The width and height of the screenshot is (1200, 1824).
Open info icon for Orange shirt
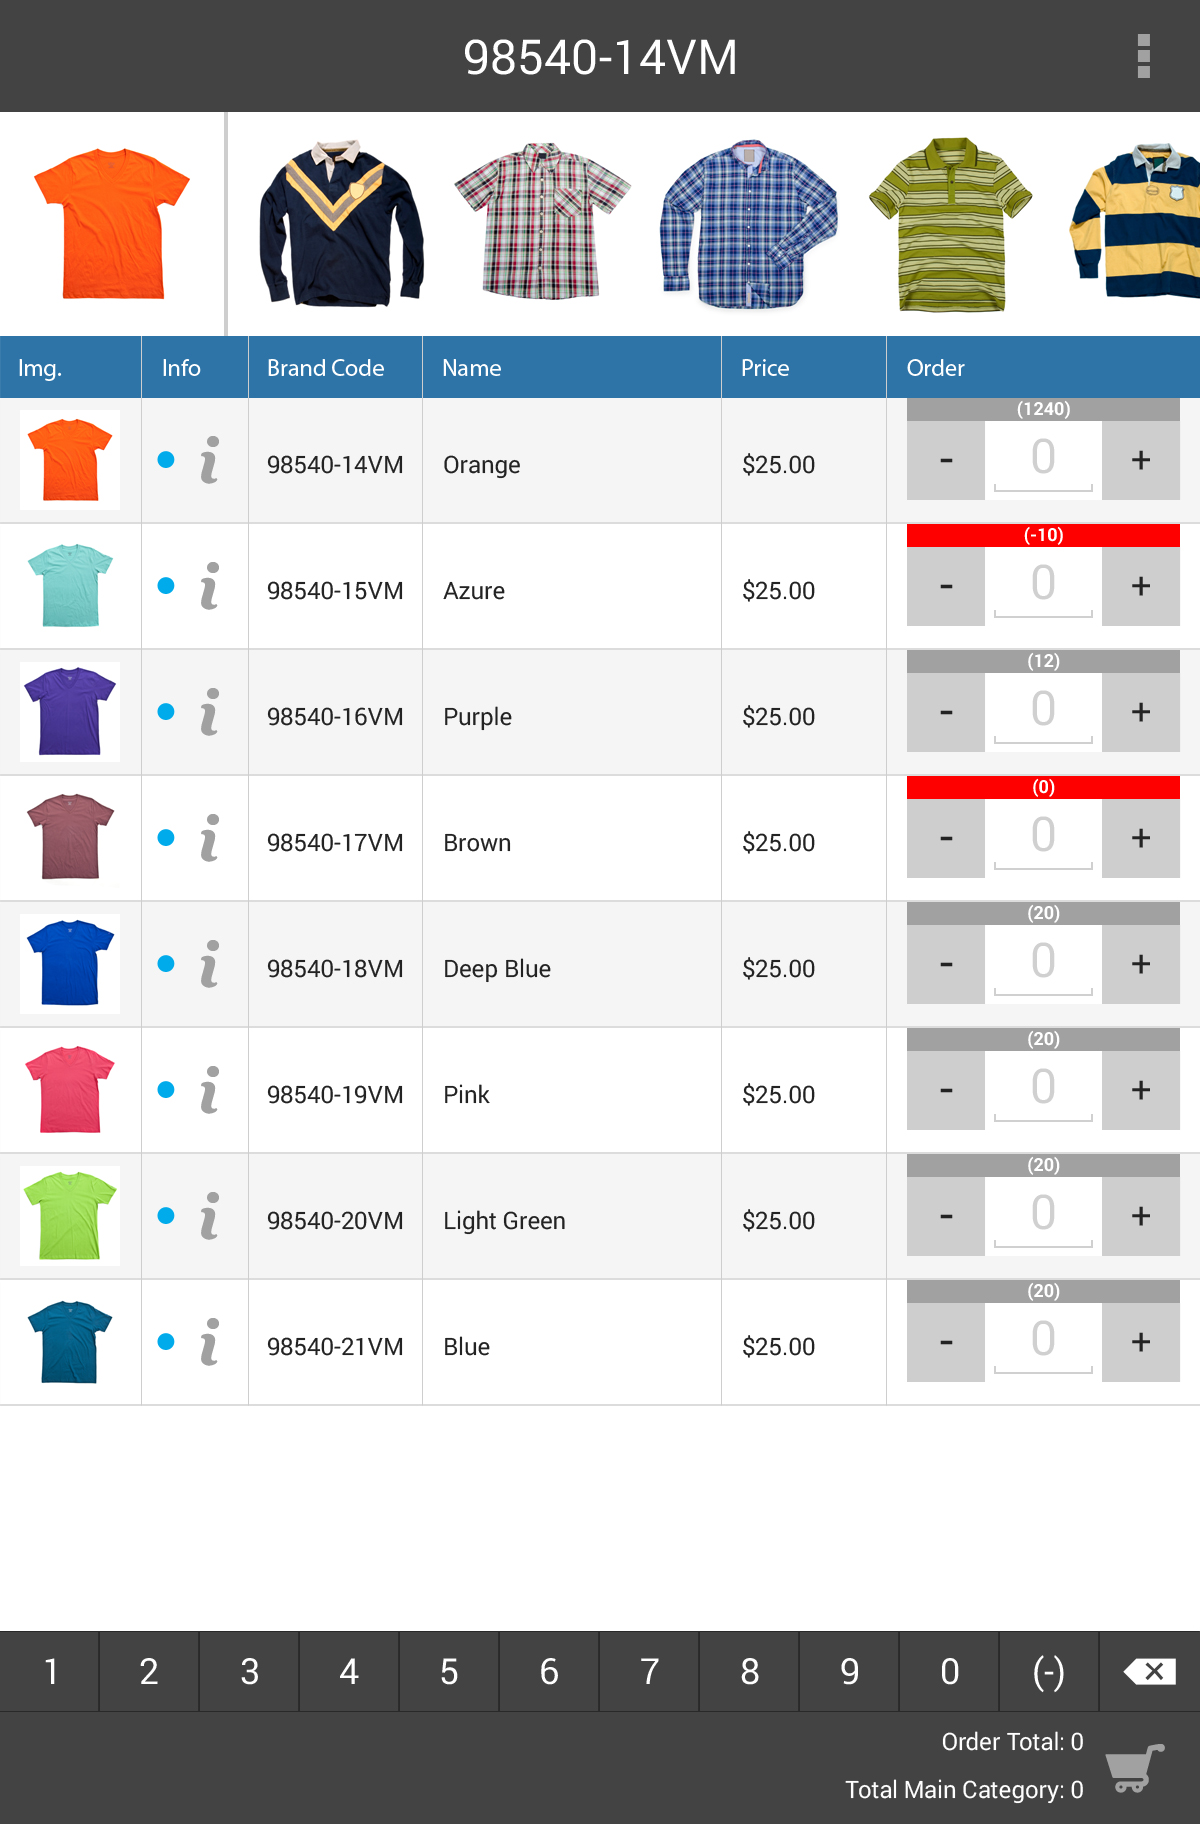209,460
